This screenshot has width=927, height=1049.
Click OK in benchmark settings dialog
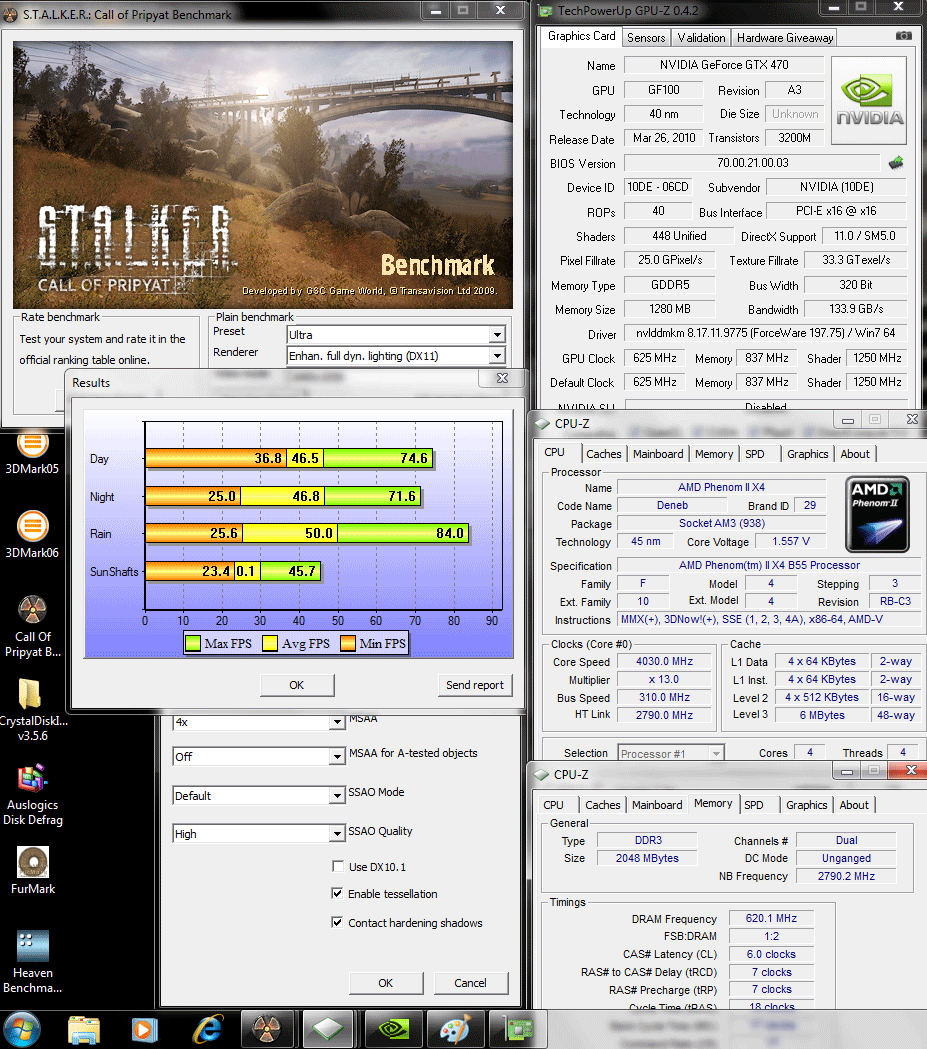385,983
